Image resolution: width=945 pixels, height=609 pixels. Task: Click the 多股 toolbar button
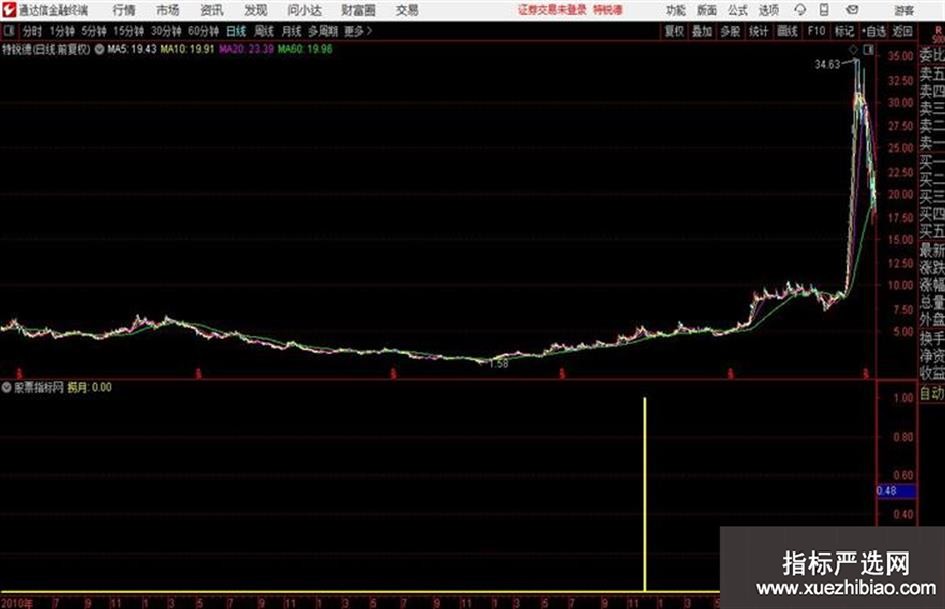730,31
